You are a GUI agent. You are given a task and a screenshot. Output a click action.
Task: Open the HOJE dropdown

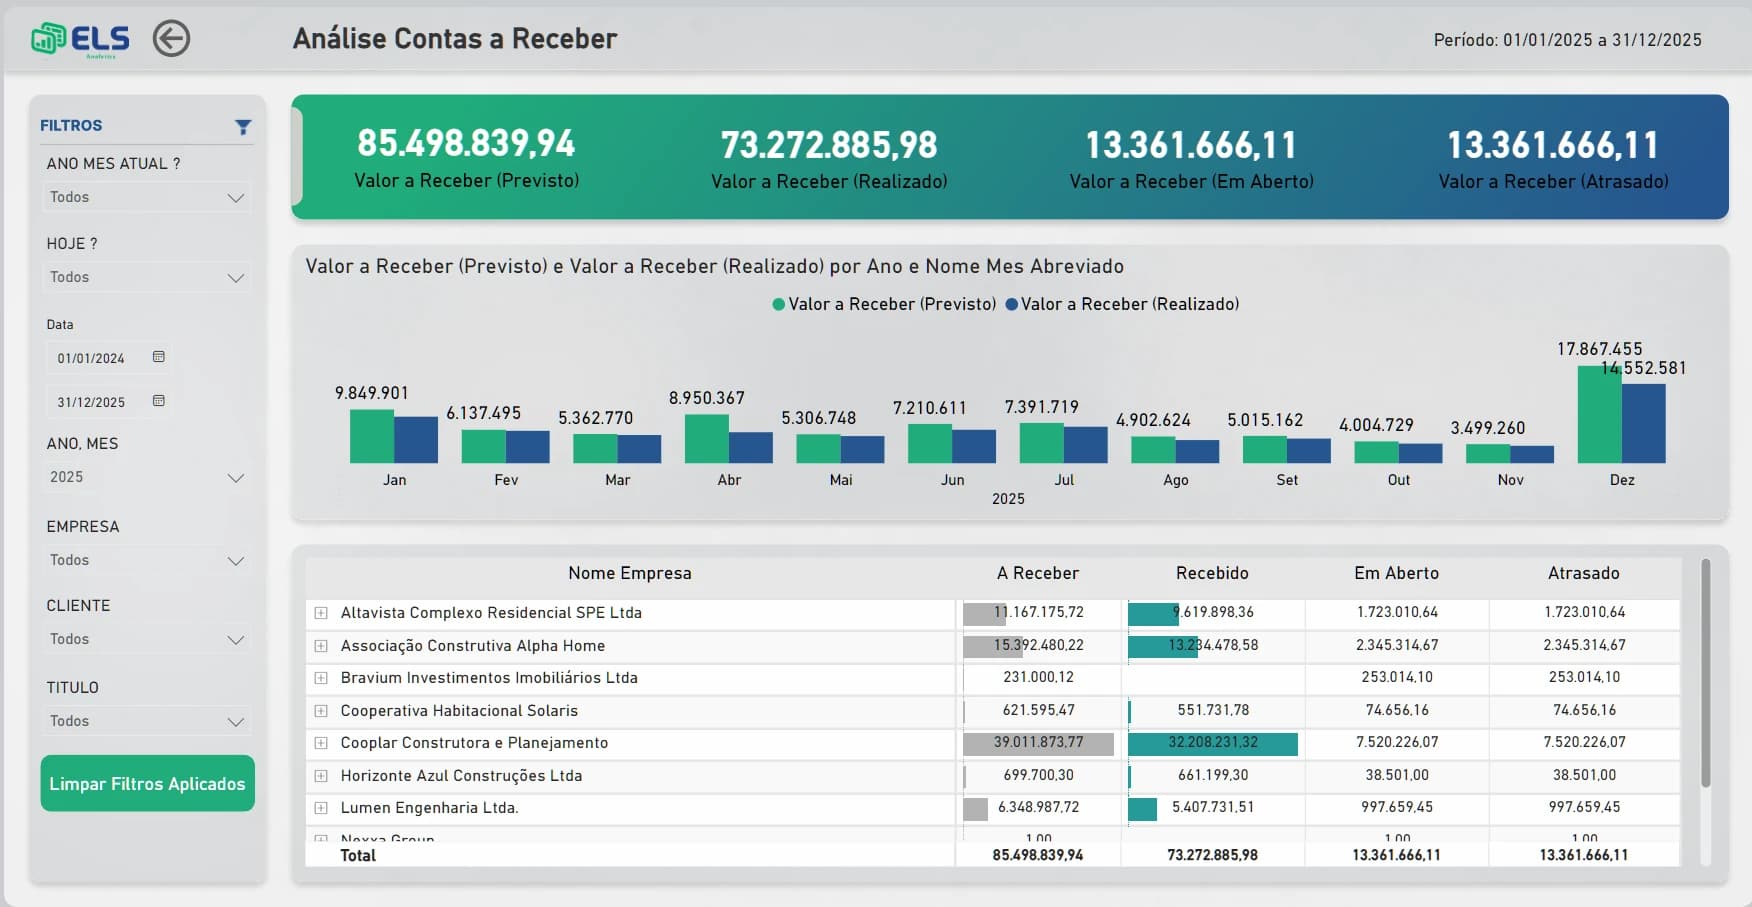[x=147, y=277]
